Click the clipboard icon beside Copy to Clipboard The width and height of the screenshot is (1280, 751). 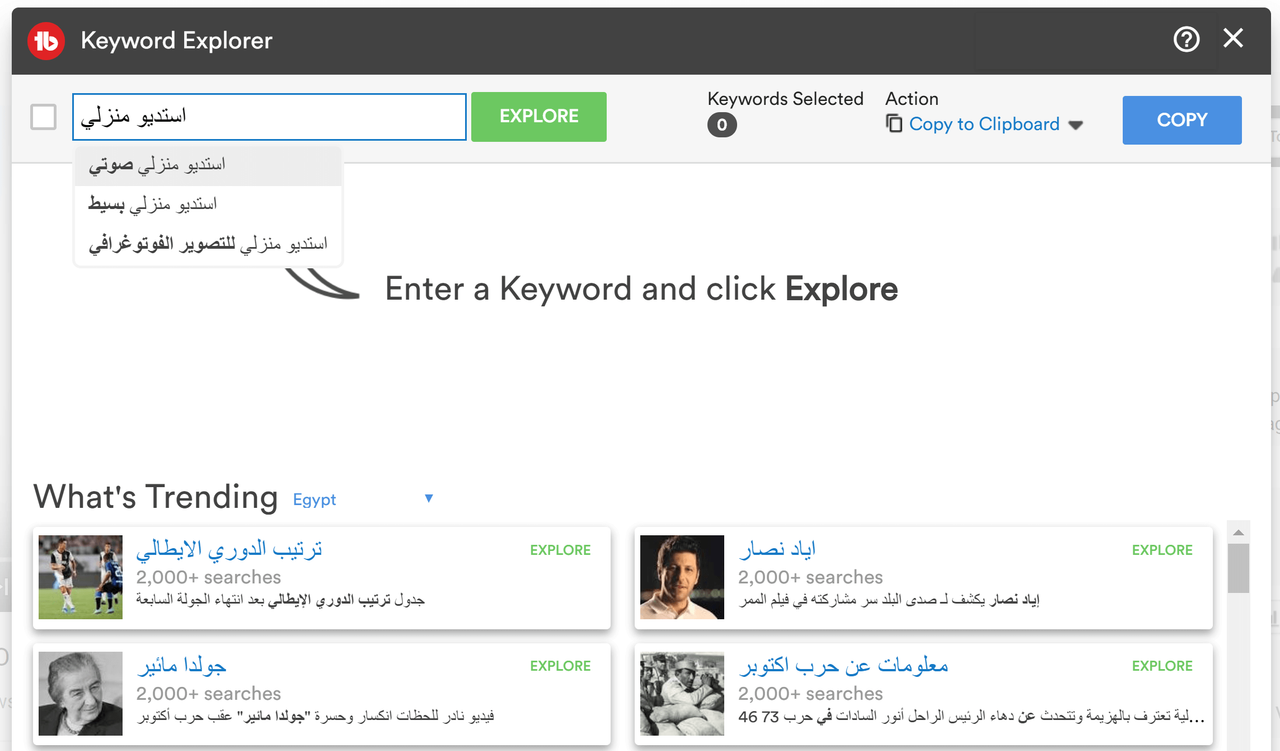[893, 123]
